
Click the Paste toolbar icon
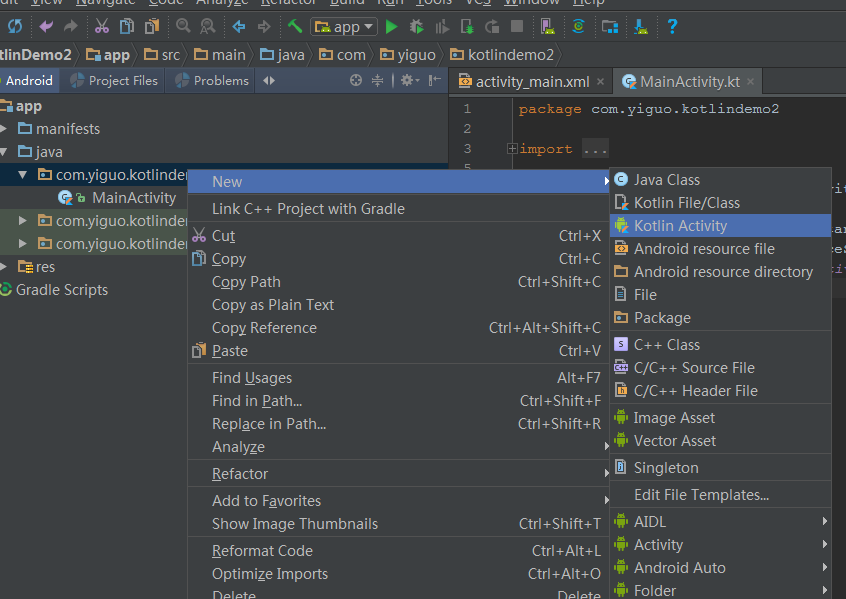(152, 26)
